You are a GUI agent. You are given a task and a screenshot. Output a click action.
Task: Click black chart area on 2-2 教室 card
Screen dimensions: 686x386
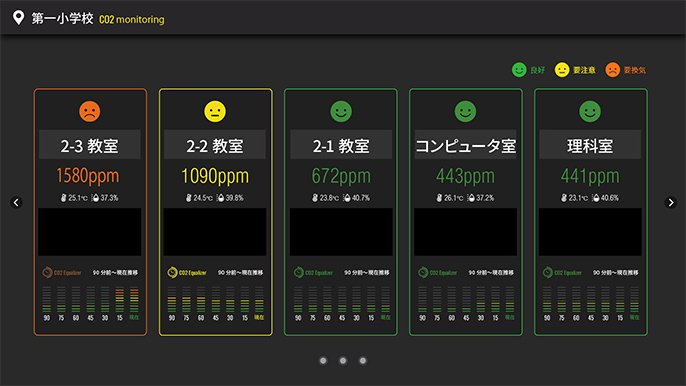tap(215, 232)
